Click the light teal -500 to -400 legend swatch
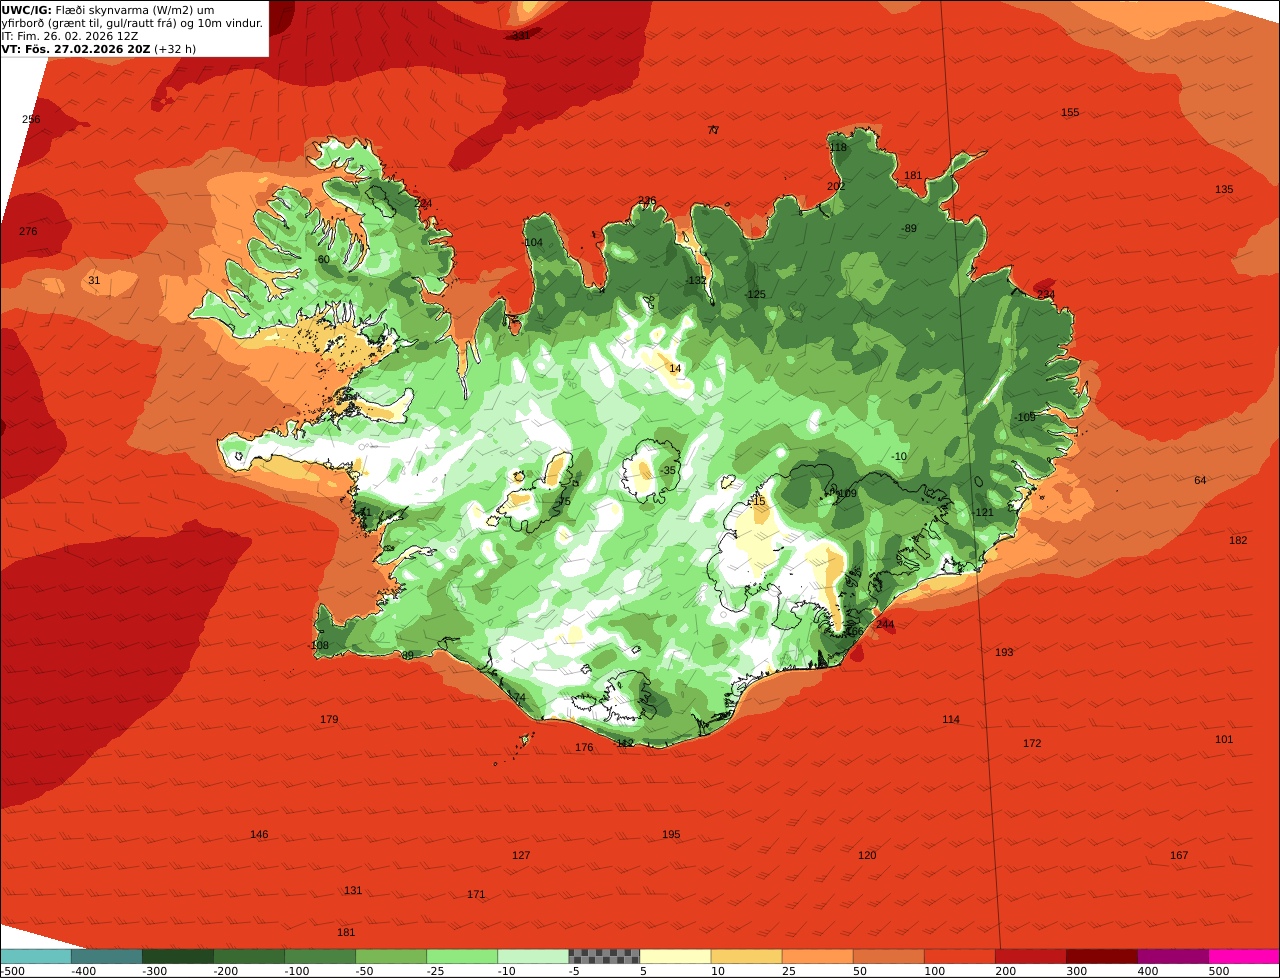This screenshot has width=1280, height=978. (x=35, y=956)
